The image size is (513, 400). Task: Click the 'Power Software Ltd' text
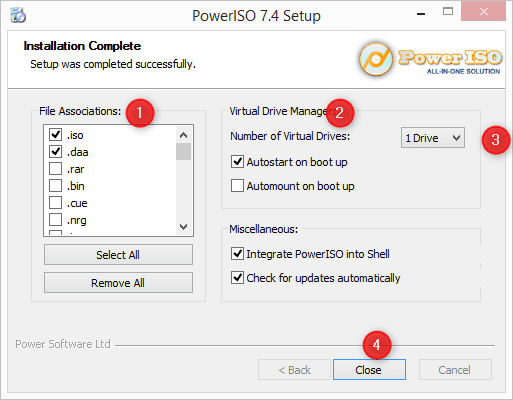63,344
